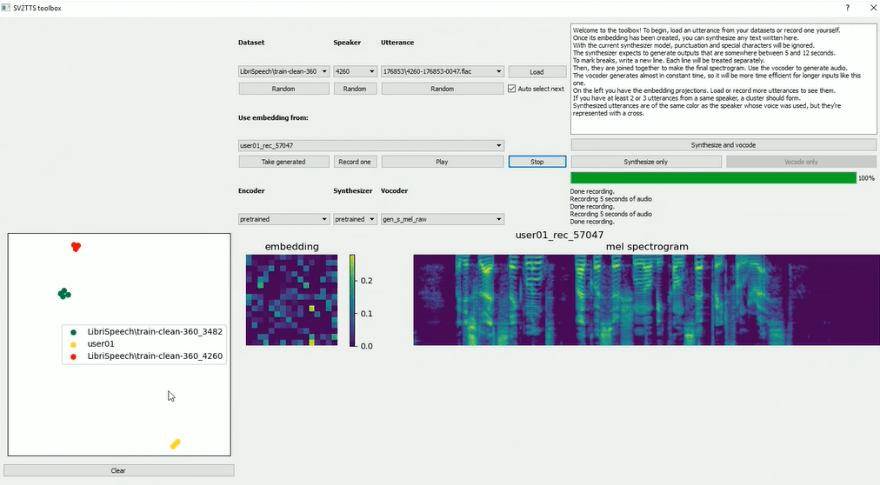
Task: Open the Speaker 4260 dropdown
Action: click(x=355, y=71)
